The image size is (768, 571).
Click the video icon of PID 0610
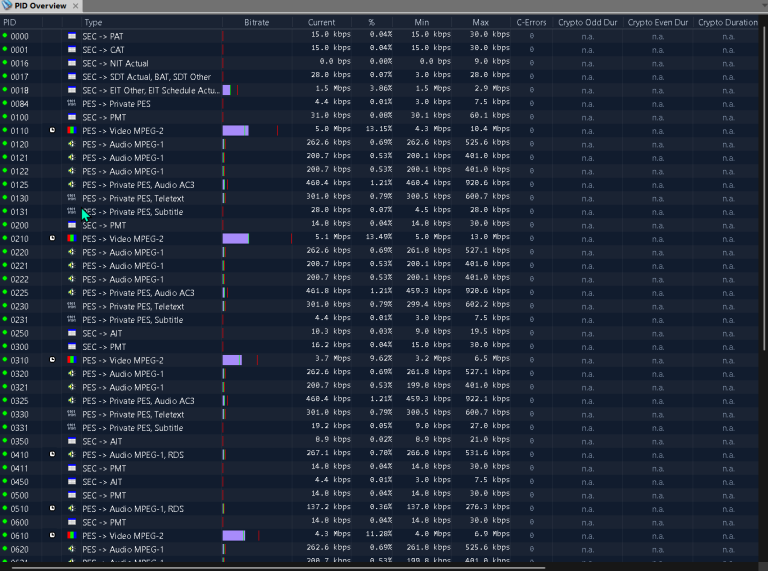point(72,535)
